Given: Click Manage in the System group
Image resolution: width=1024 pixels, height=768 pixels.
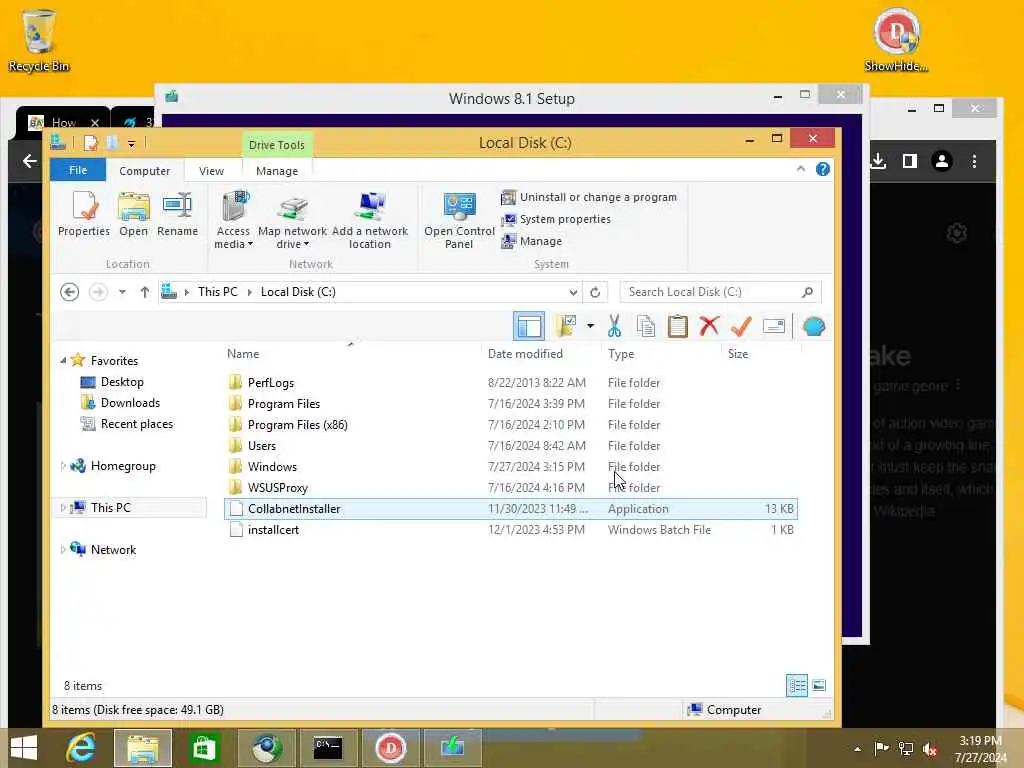Looking at the screenshot, I should point(532,241).
